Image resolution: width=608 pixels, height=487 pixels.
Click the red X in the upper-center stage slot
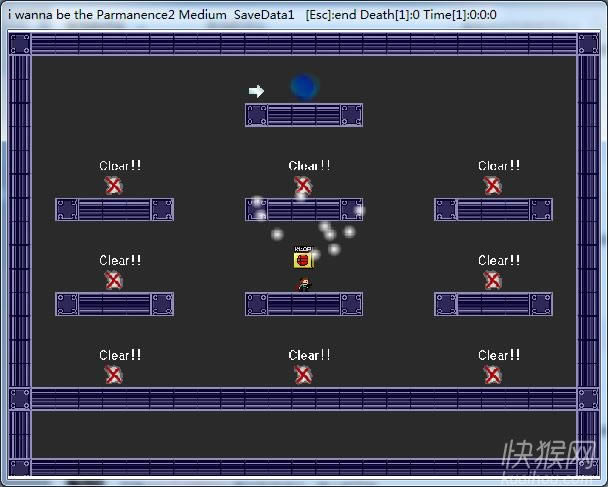[303, 185]
